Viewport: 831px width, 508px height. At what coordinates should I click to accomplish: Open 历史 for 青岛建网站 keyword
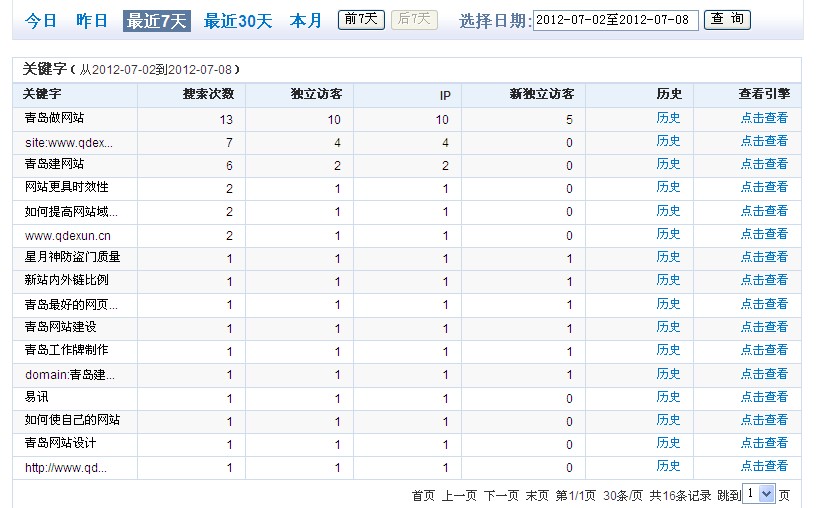click(668, 164)
